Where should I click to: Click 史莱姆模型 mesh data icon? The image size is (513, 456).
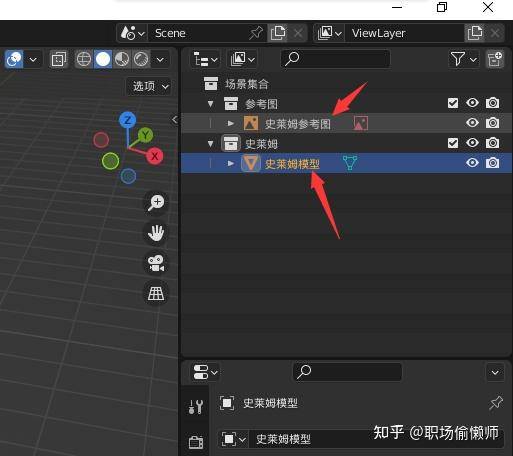point(350,163)
